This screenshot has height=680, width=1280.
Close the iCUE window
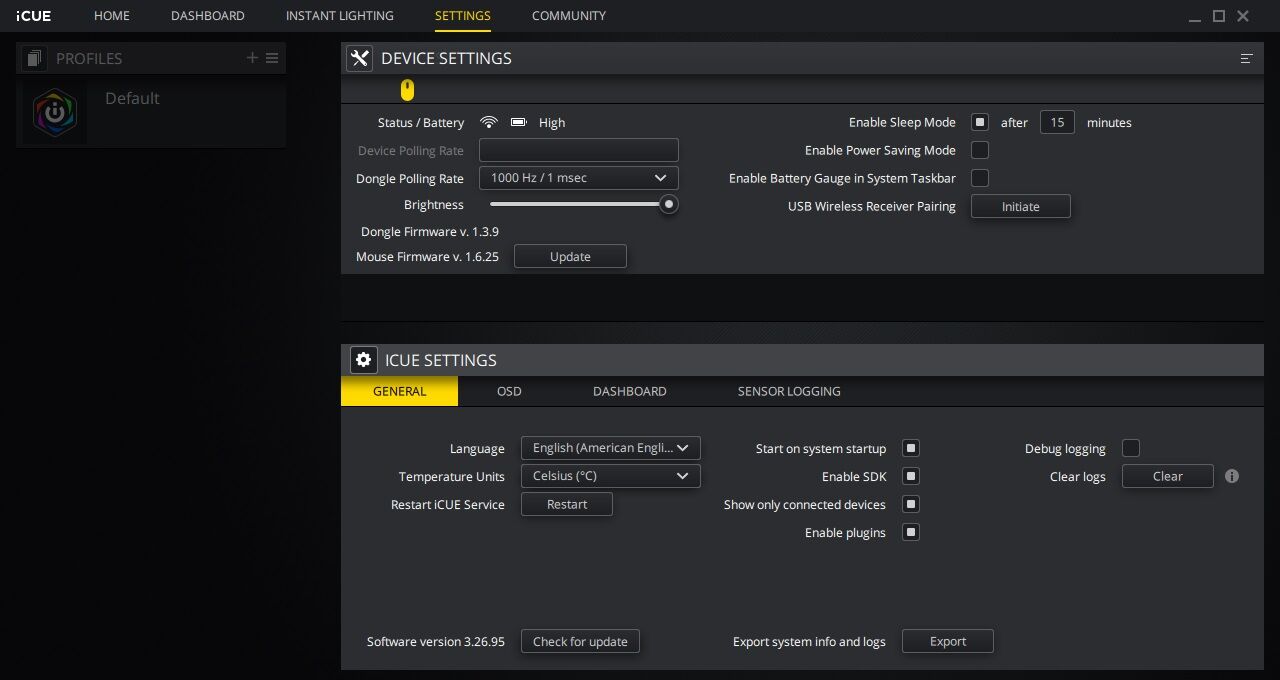1243,16
